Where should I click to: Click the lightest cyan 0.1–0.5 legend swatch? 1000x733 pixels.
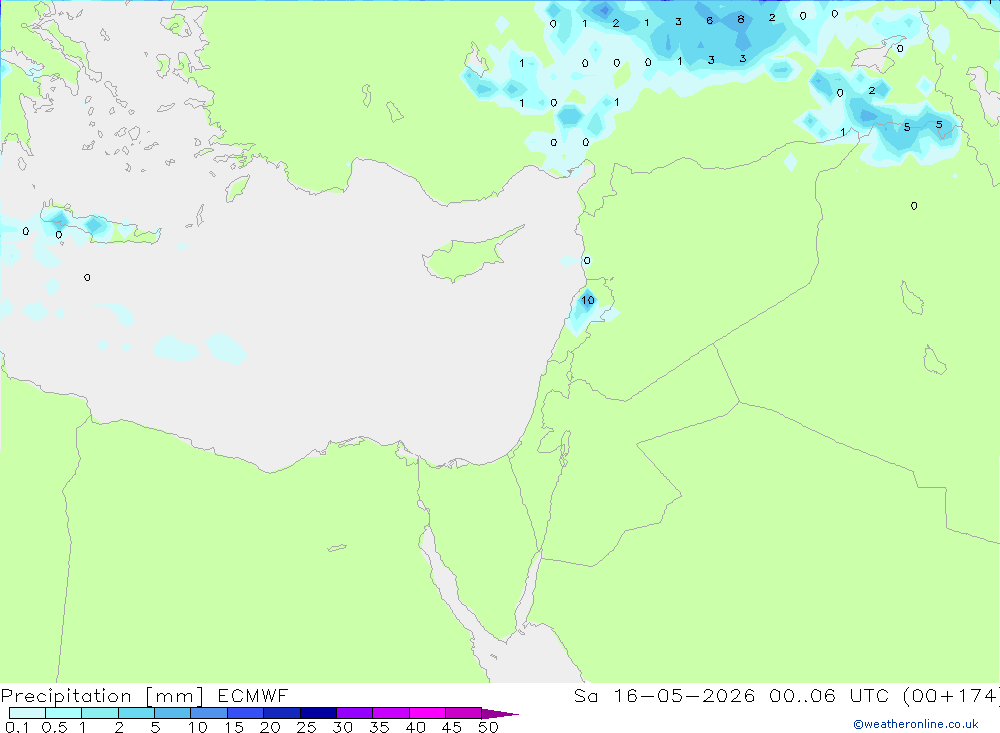(x=27, y=713)
